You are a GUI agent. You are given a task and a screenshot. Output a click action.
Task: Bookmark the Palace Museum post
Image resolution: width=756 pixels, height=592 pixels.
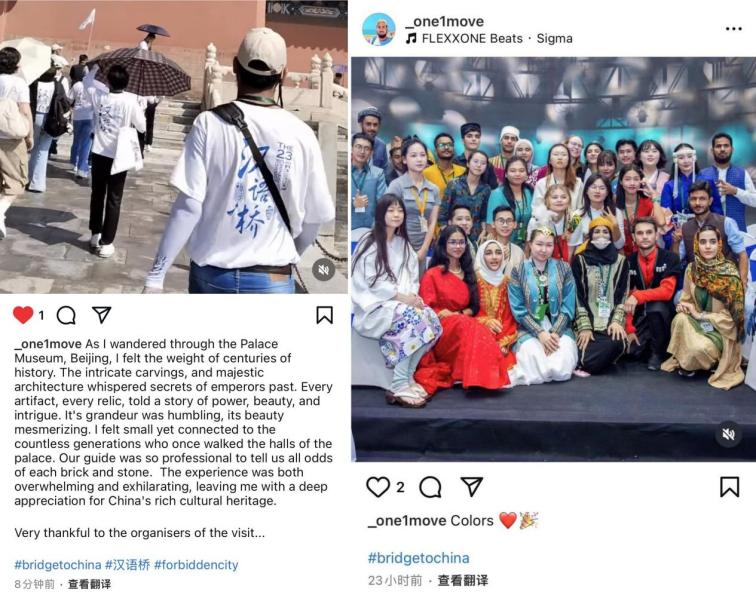(x=324, y=315)
